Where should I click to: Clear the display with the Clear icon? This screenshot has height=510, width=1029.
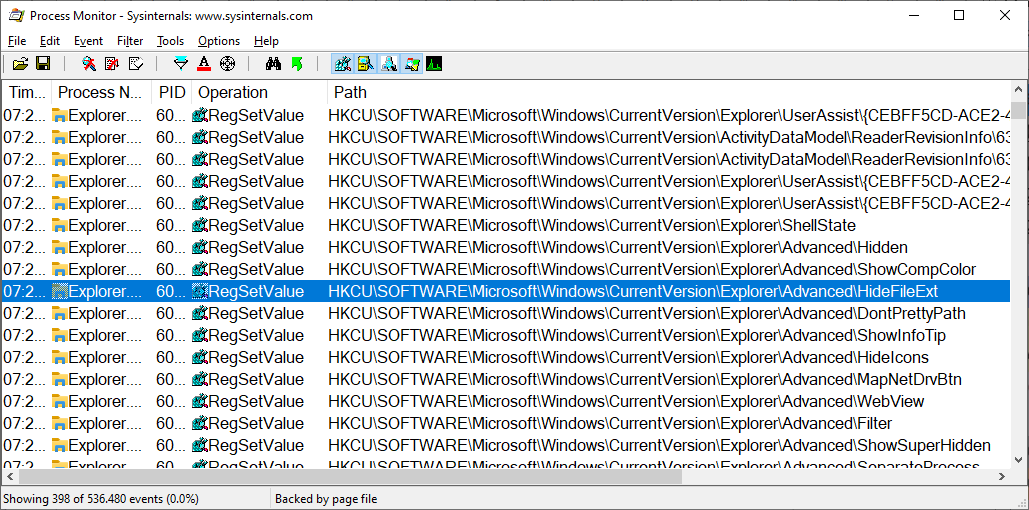click(x=136, y=64)
